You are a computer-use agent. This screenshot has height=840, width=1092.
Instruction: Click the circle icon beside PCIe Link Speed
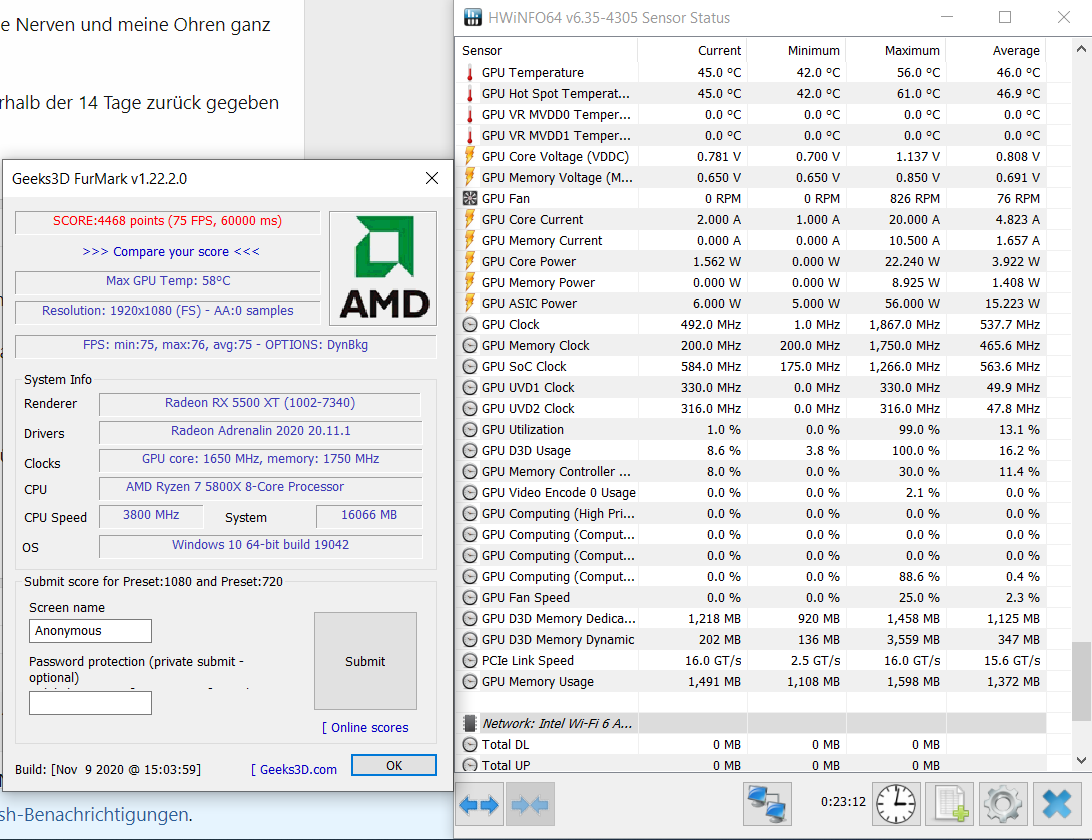click(470, 660)
